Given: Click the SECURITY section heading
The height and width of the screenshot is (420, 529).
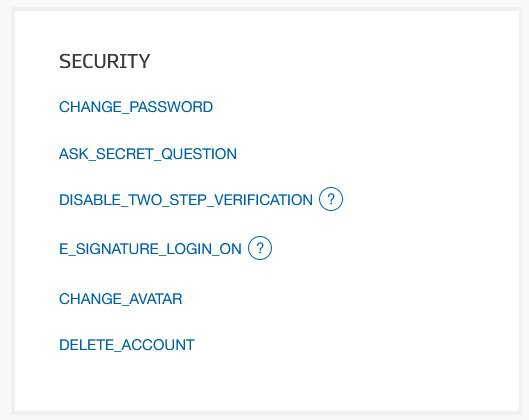Looking at the screenshot, I should [105, 61].
